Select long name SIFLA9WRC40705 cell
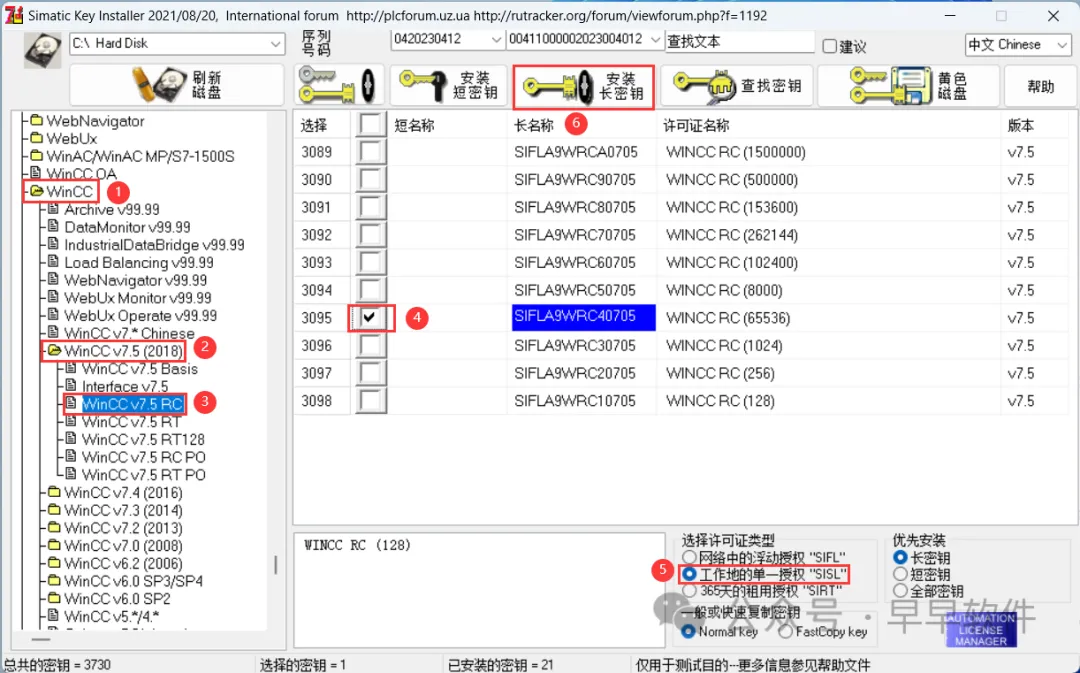 coord(583,318)
